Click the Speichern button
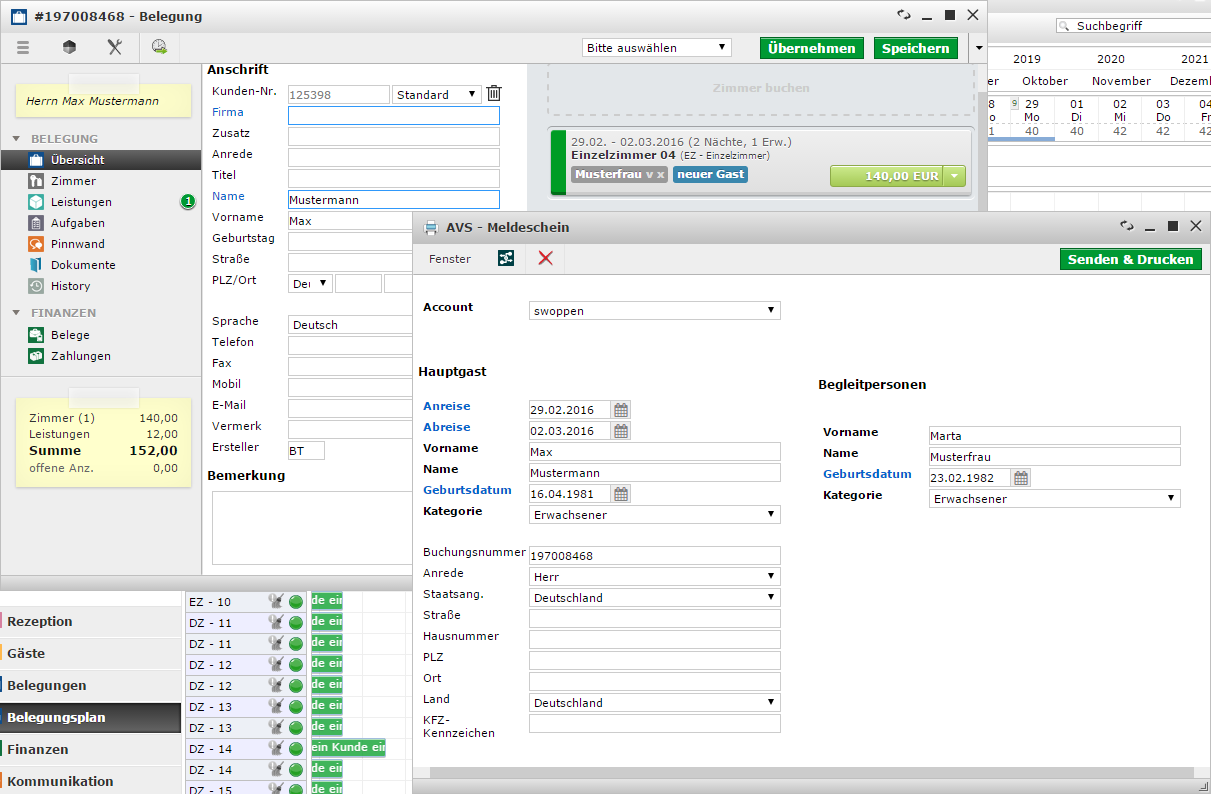 (916, 48)
